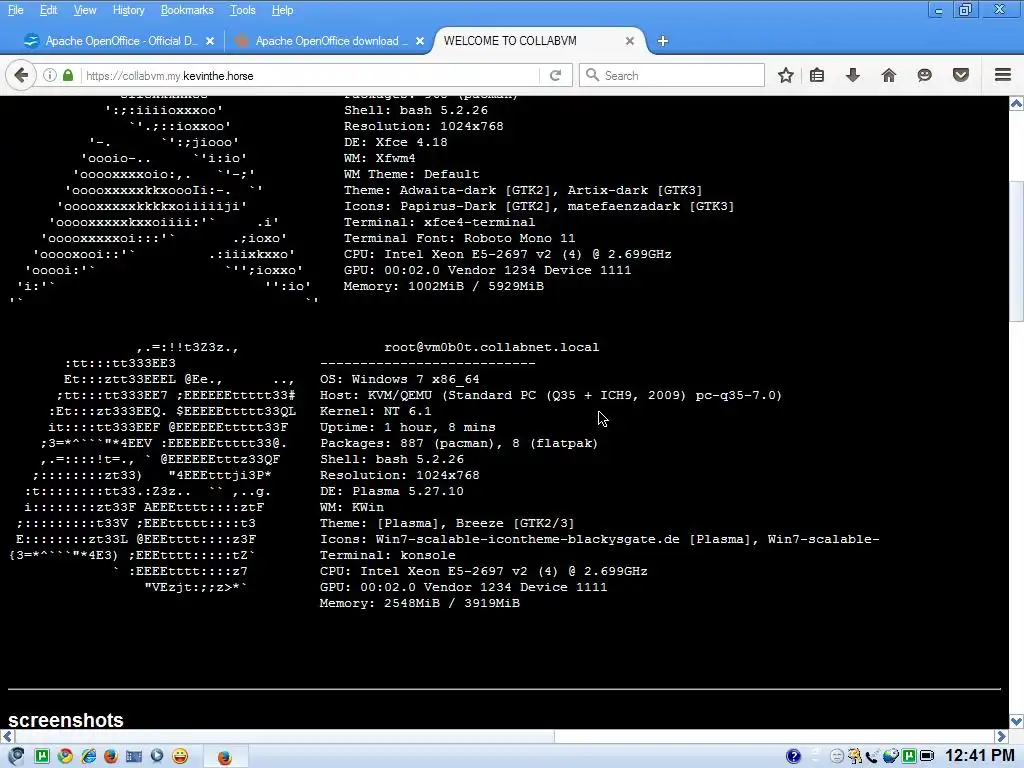Click the green padlock security icon

click(x=68, y=75)
